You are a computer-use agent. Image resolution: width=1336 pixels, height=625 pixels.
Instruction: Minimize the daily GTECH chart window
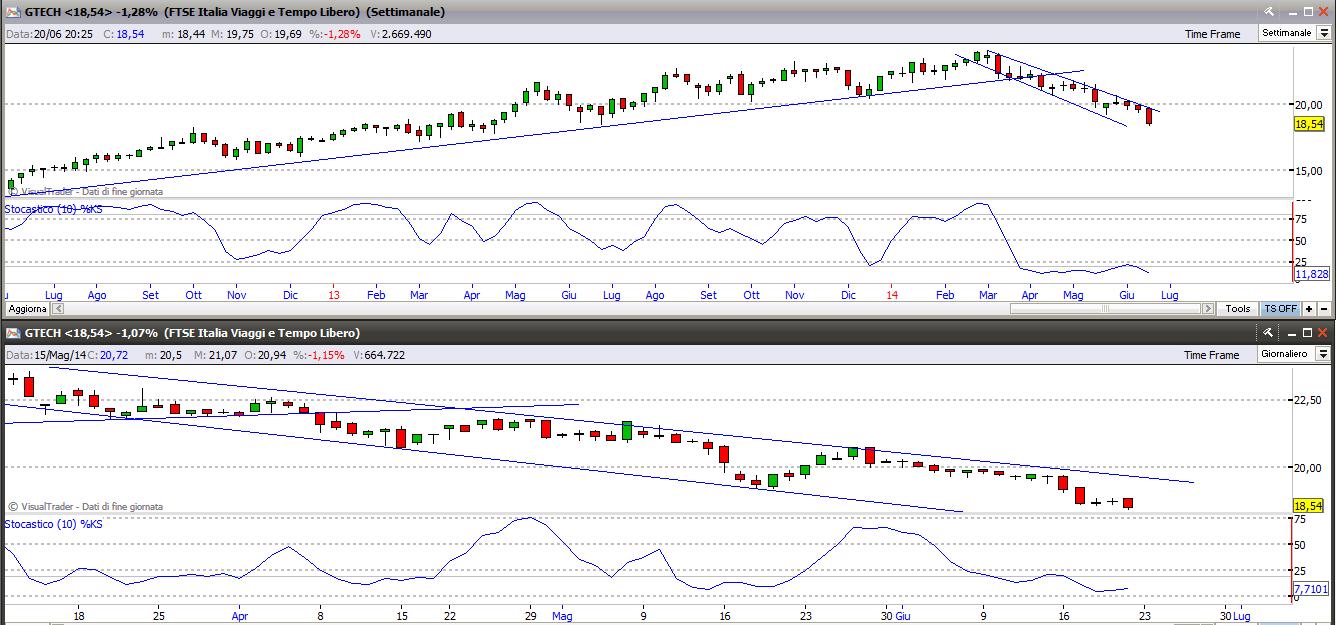click(x=1291, y=333)
